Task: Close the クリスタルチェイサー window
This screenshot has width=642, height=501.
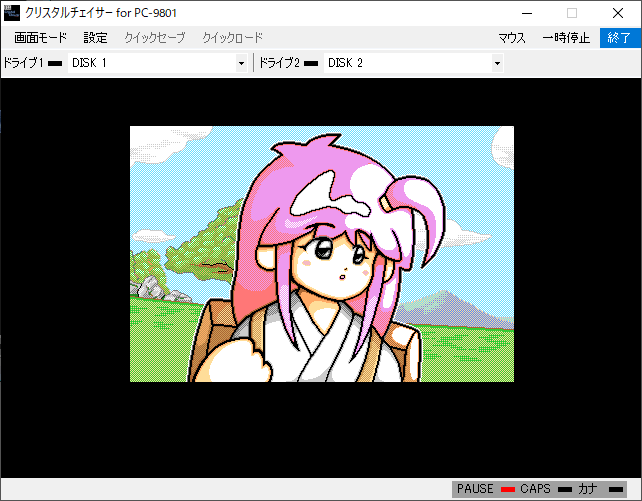Action: click(617, 13)
